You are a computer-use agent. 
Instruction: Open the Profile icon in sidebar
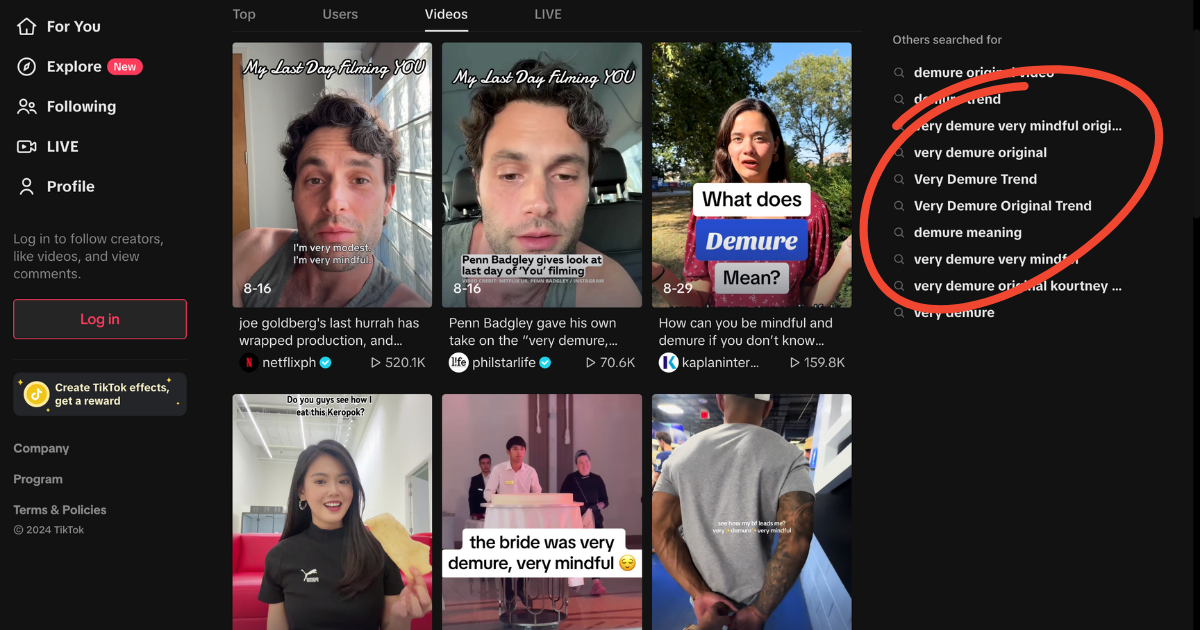(x=28, y=186)
